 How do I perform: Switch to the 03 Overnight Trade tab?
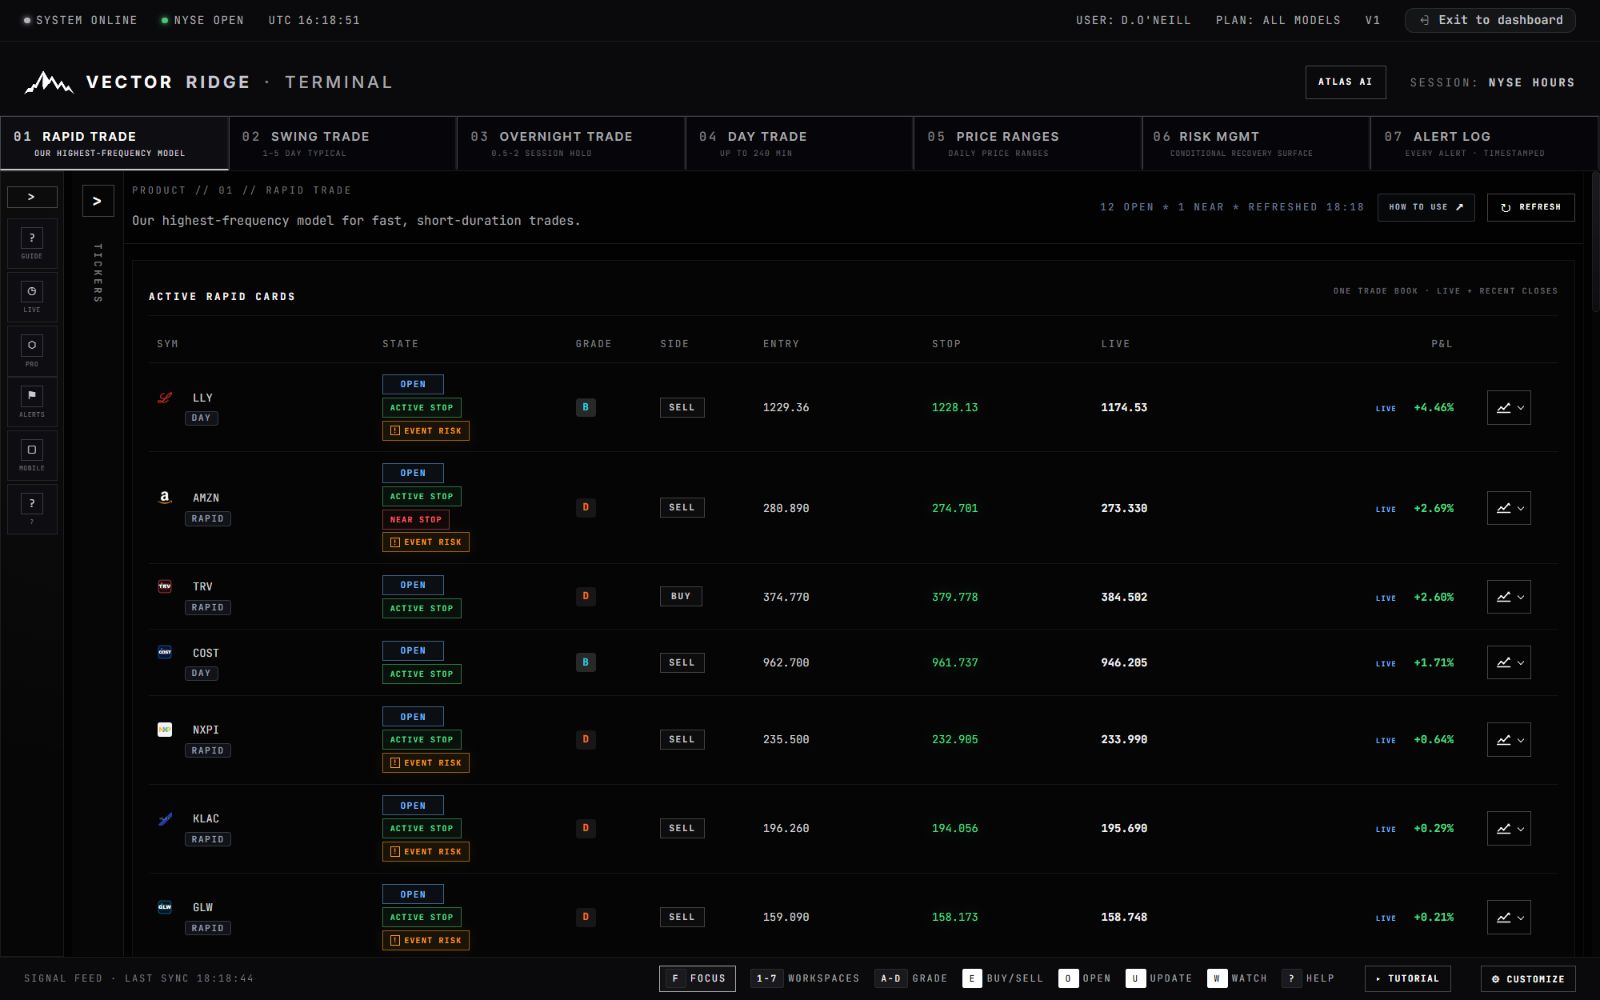click(x=571, y=143)
